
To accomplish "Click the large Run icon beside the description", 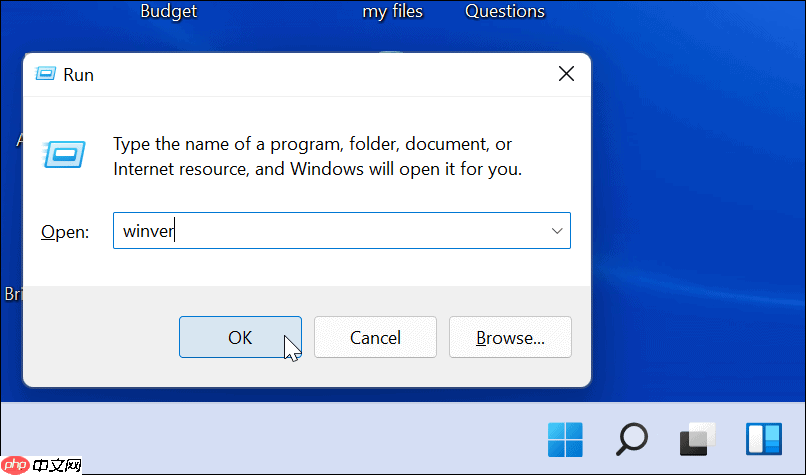I will [65, 154].
